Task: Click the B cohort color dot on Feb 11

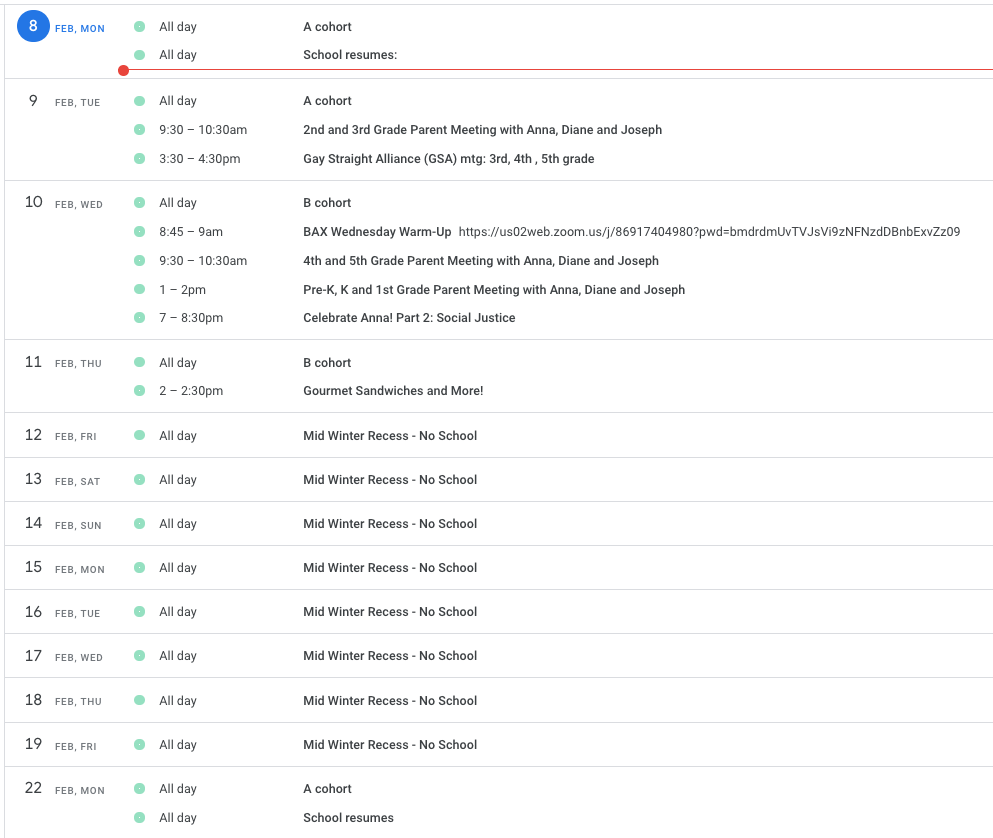Action: pyautogui.click(x=139, y=363)
